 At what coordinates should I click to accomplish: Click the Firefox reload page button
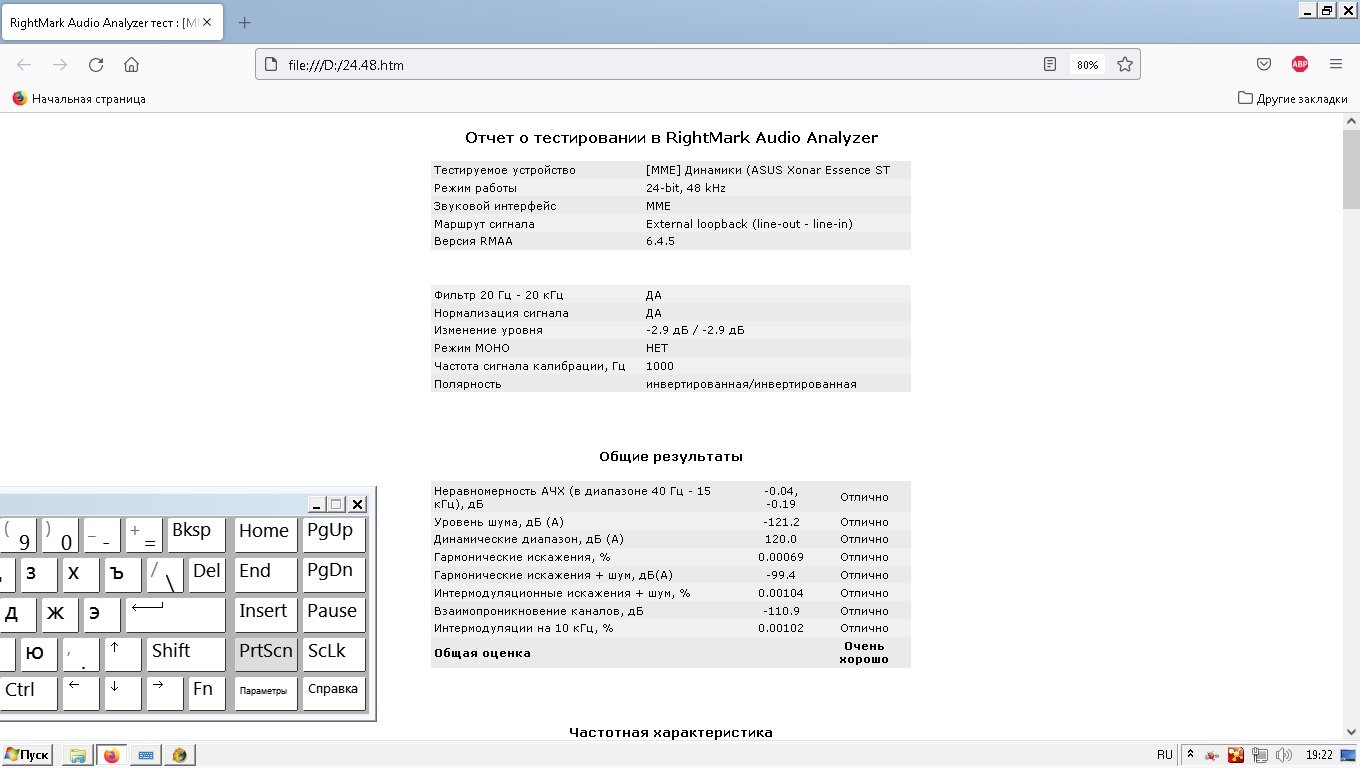click(96, 65)
